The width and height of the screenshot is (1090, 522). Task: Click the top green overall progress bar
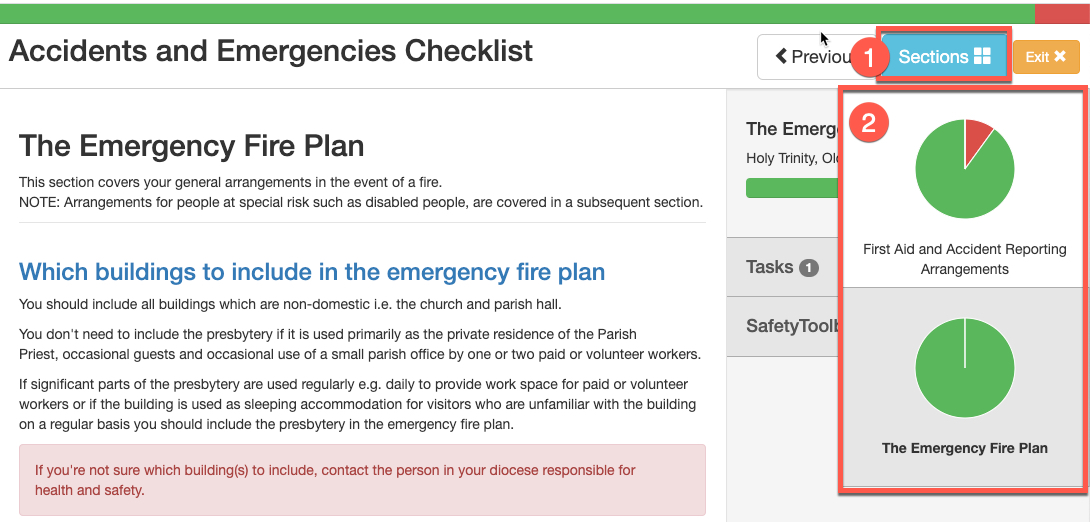(x=517, y=13)
